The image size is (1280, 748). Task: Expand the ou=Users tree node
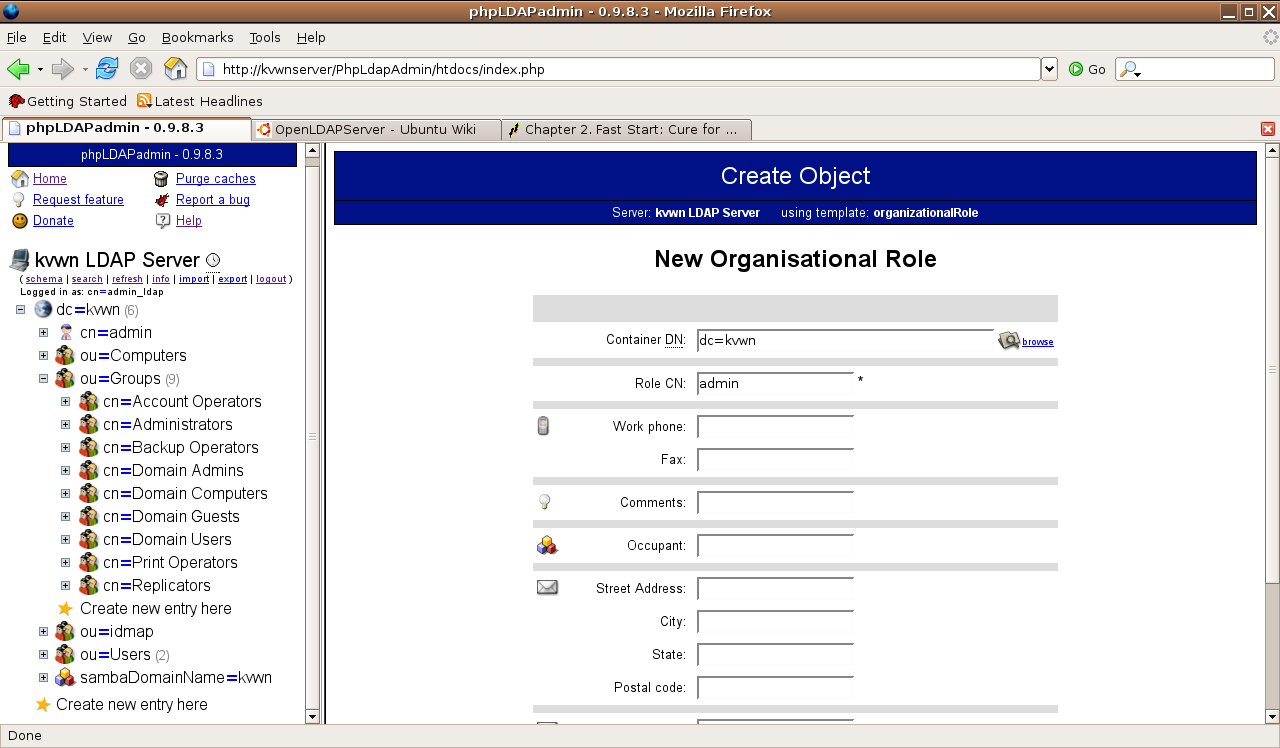(43, 654)
